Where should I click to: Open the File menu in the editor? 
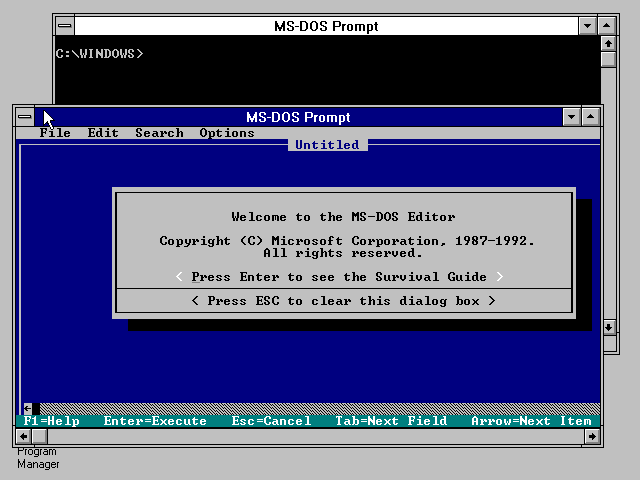[x=55, y=133]
